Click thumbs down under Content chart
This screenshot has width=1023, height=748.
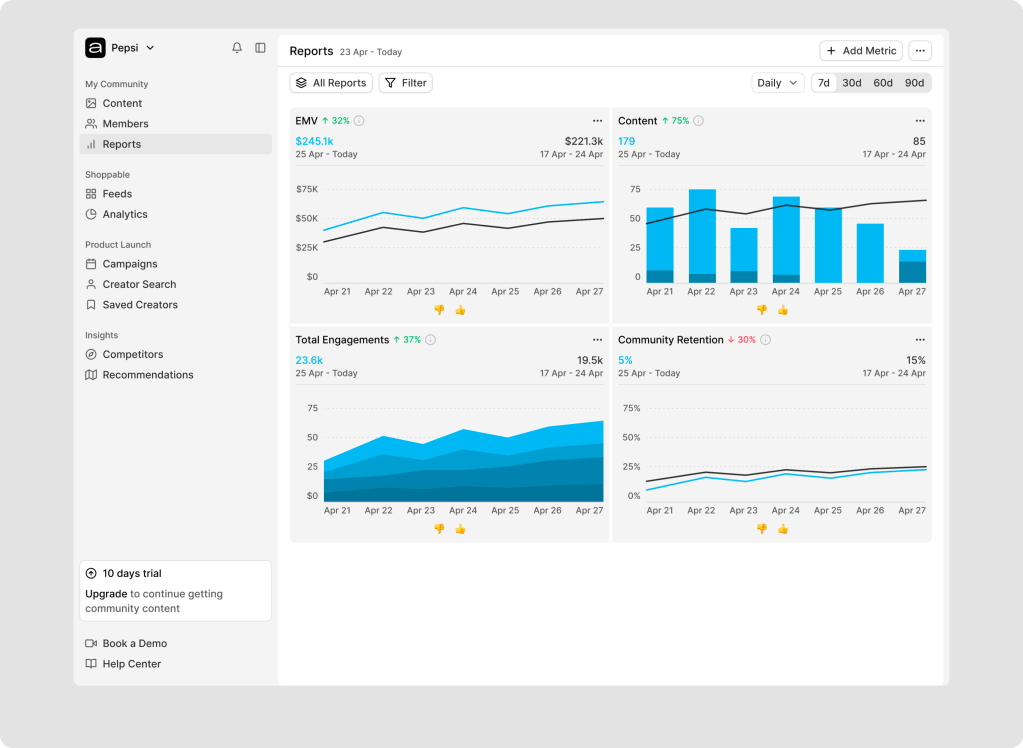(x=762, y=310)
